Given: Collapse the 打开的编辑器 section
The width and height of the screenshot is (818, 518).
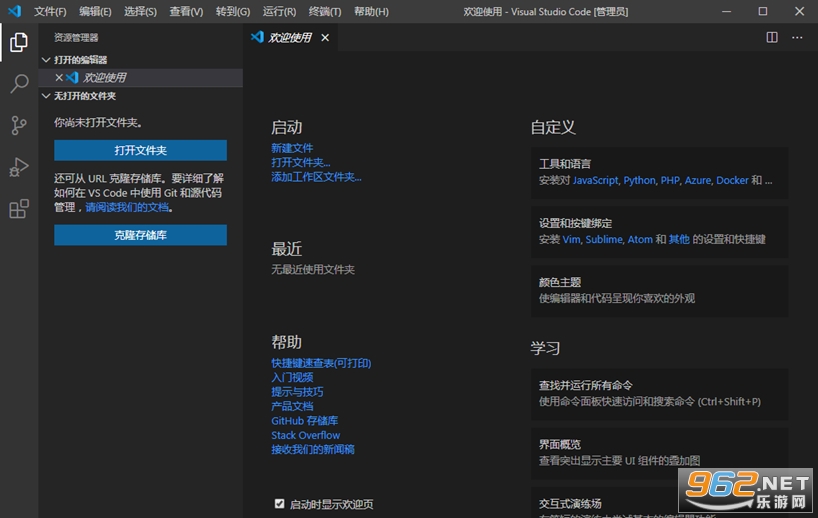Looking at the screenshot, I should [46, 60].
